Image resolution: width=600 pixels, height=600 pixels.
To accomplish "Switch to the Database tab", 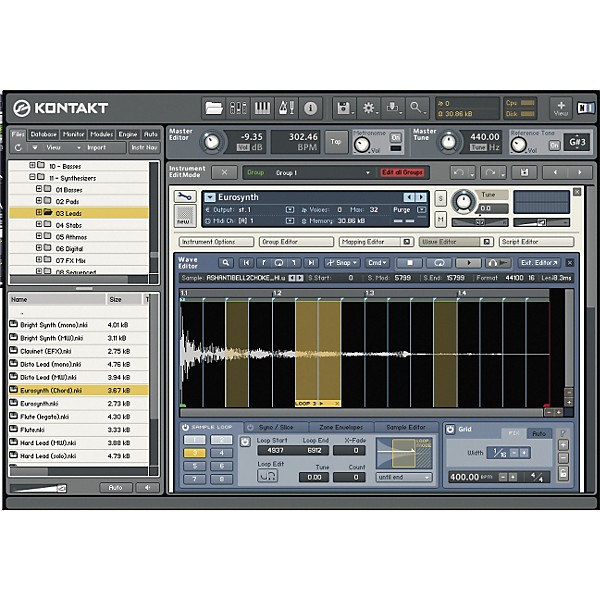I will pyautogui.click(x=43, y=134).
